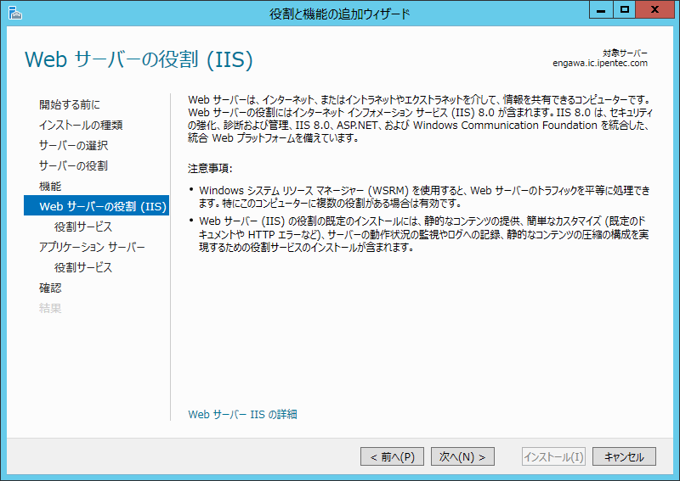The height and width of the screenshot is (481, 680).
Task: Click the title 役割と機能の追加ウィザード
Action: (340, 14)
